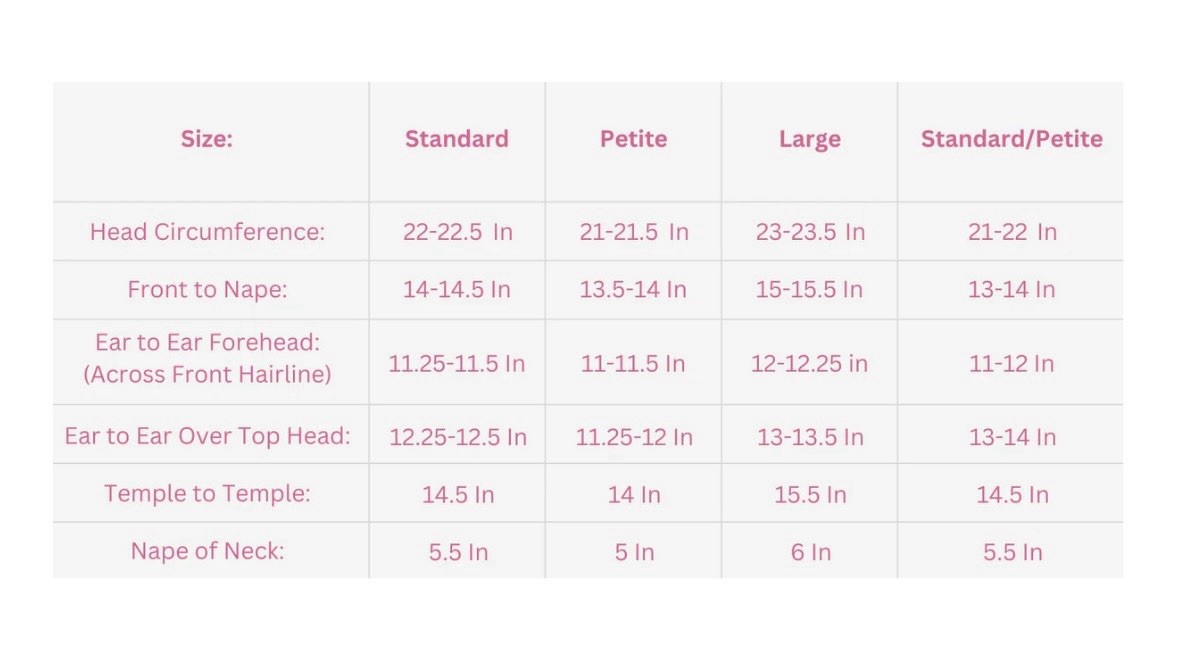This screenshot has width=1178, height=661.
Task: Click the Nape of Neck row label
Action: point(207,551)
